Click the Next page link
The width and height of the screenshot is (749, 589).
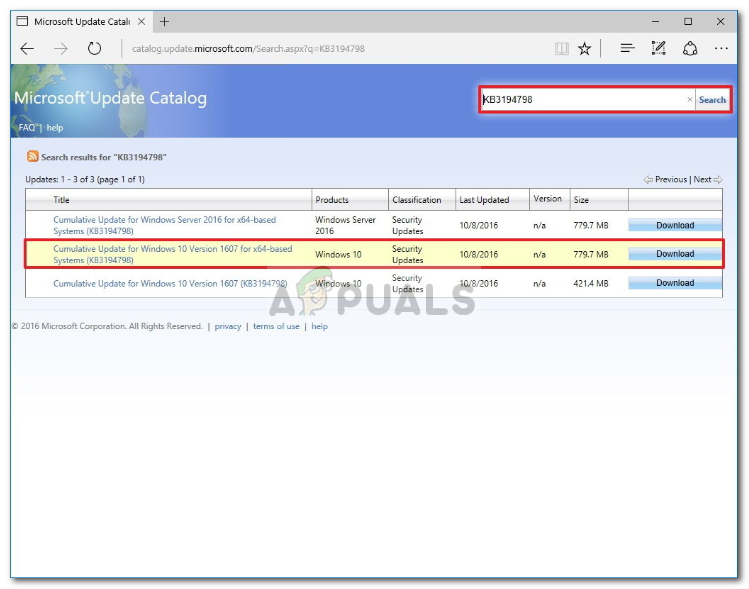click(707, 180)
